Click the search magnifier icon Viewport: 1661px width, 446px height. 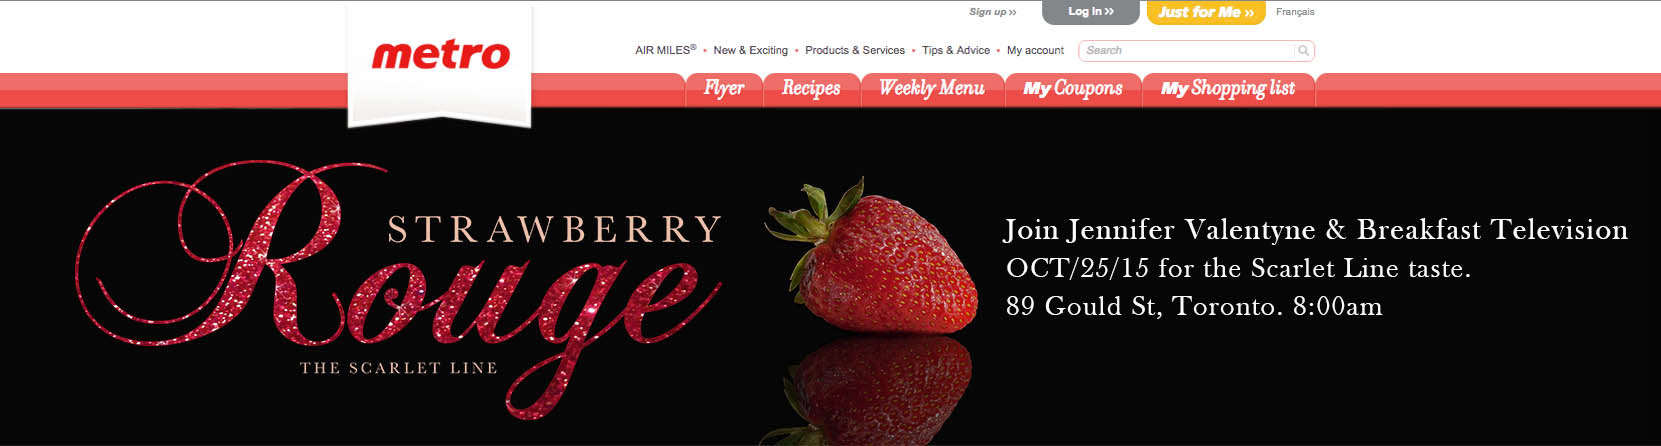(1303, 50)
